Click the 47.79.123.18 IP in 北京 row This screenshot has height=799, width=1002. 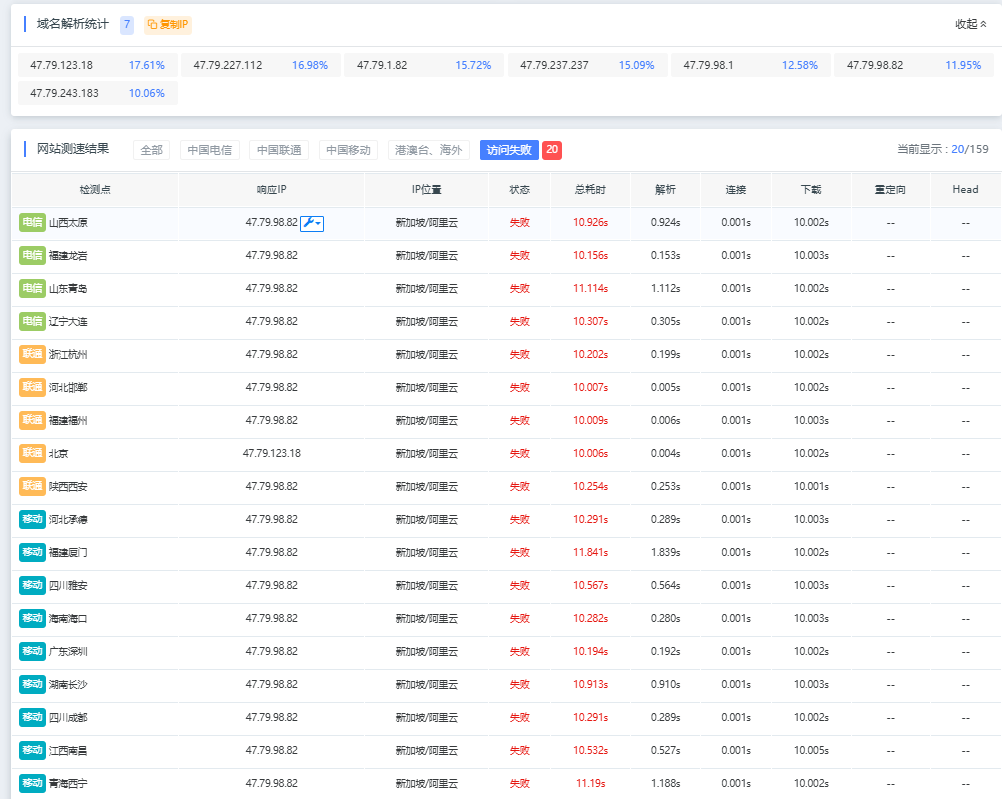[271, 454]
